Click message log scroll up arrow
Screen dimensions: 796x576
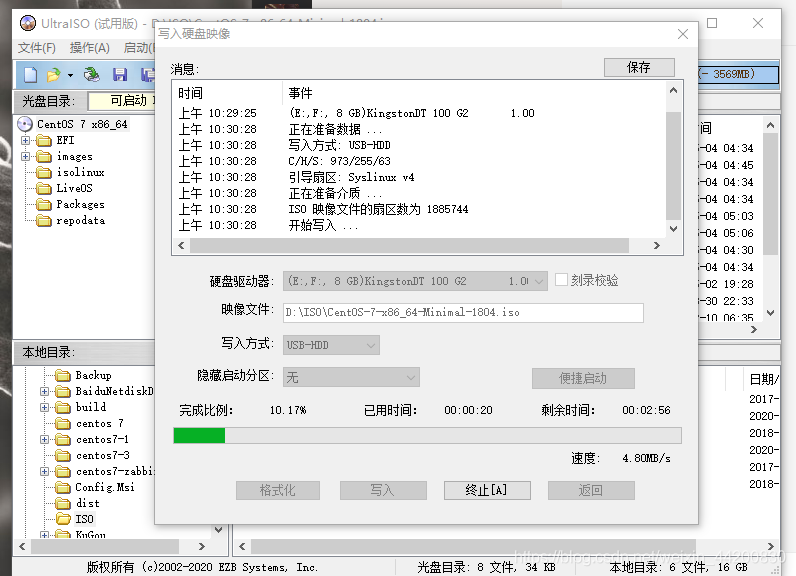[x=674, y=90]
